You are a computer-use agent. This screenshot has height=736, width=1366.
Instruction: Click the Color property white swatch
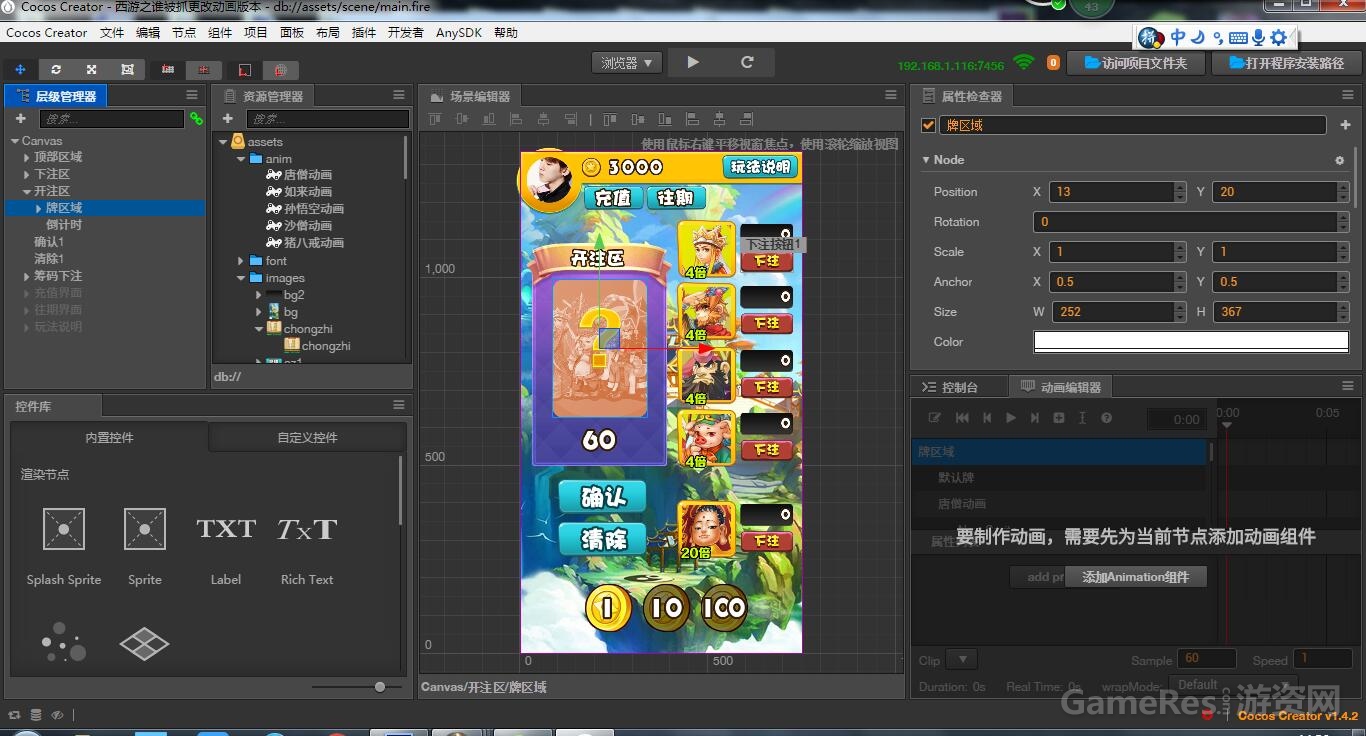tap(1190, 342)
